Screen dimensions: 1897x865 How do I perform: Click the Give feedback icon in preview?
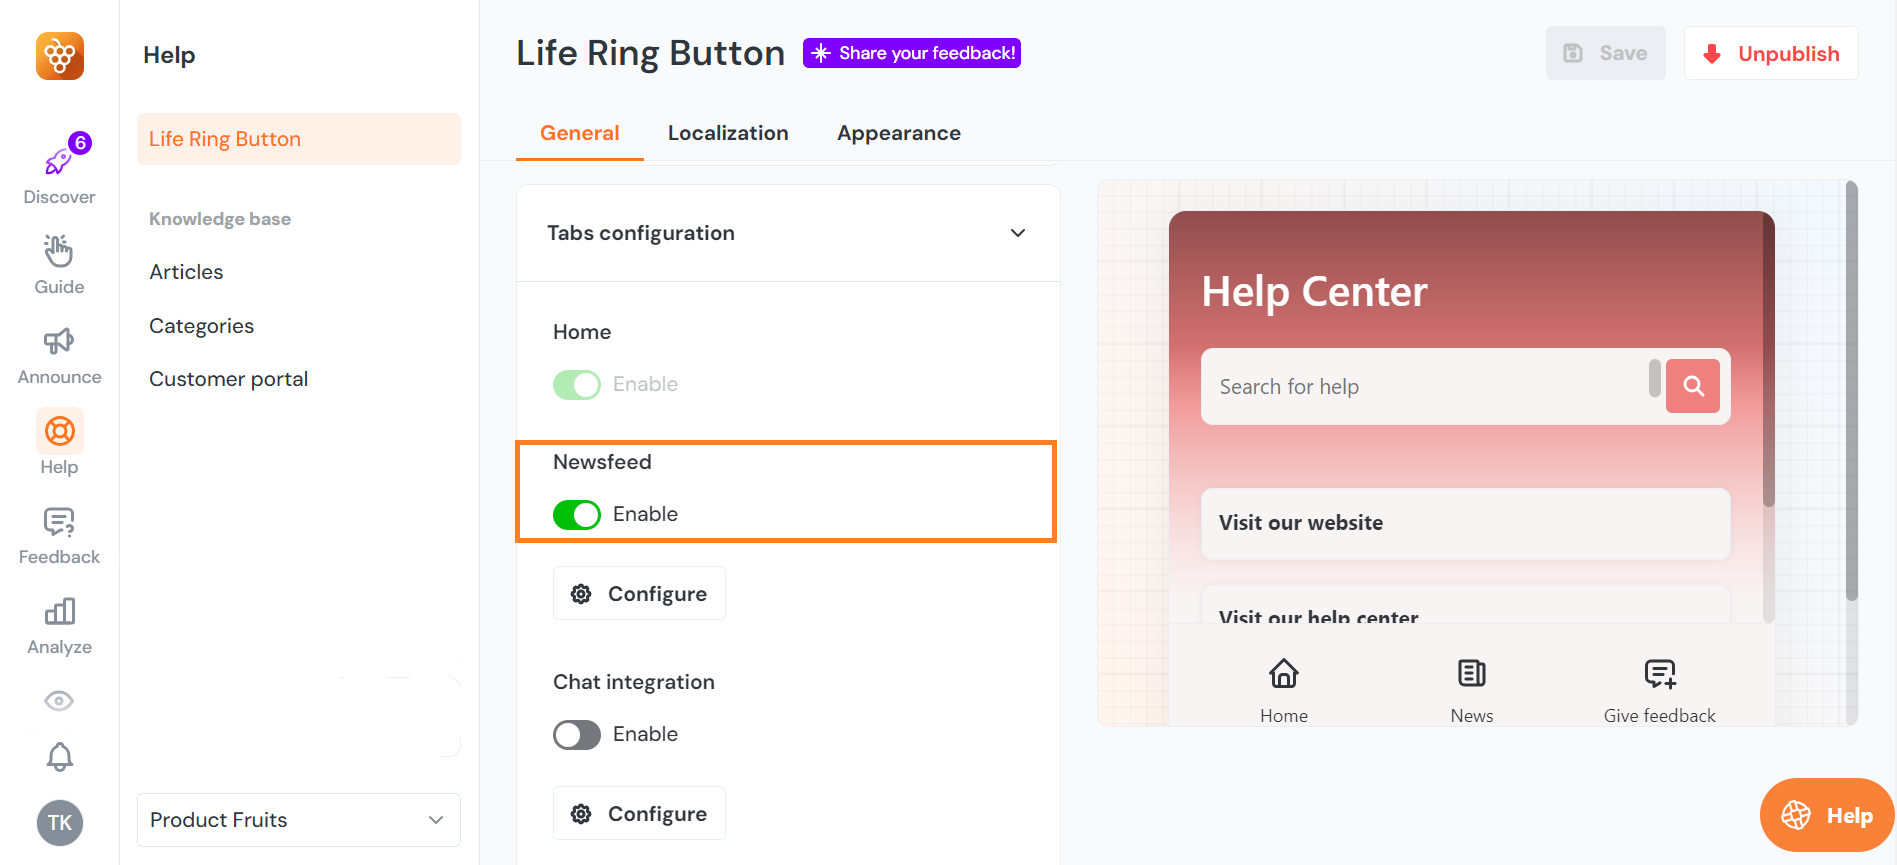tap(1659, 674)
